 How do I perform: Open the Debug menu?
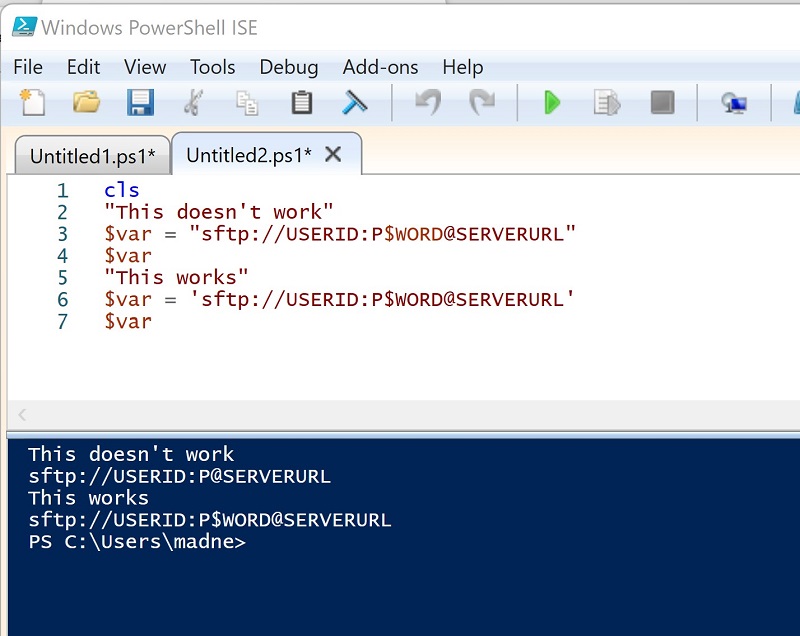(289, 67)
